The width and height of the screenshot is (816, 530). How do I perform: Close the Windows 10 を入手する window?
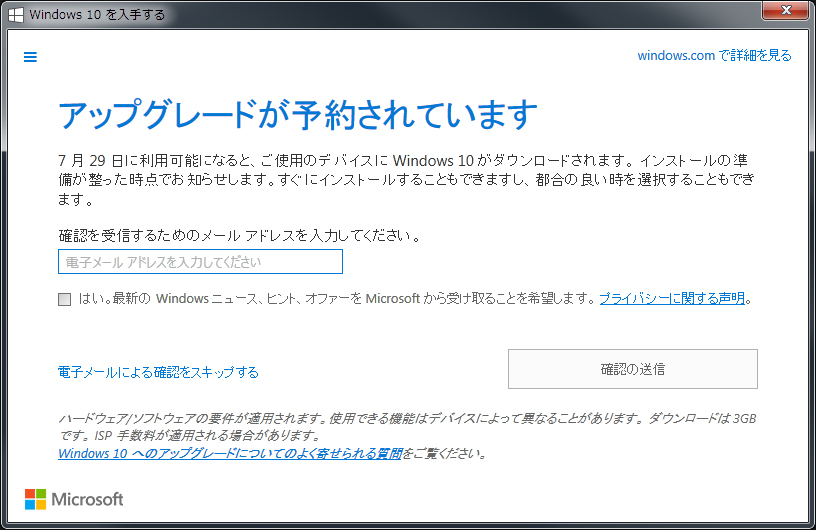pyautogui.click(x=786, y=10)
